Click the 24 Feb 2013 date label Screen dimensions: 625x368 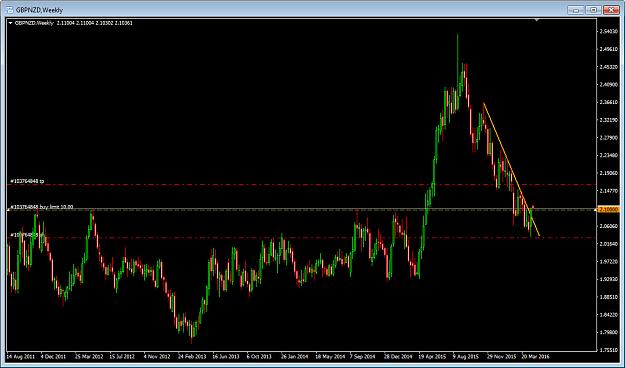click(192, 356)
